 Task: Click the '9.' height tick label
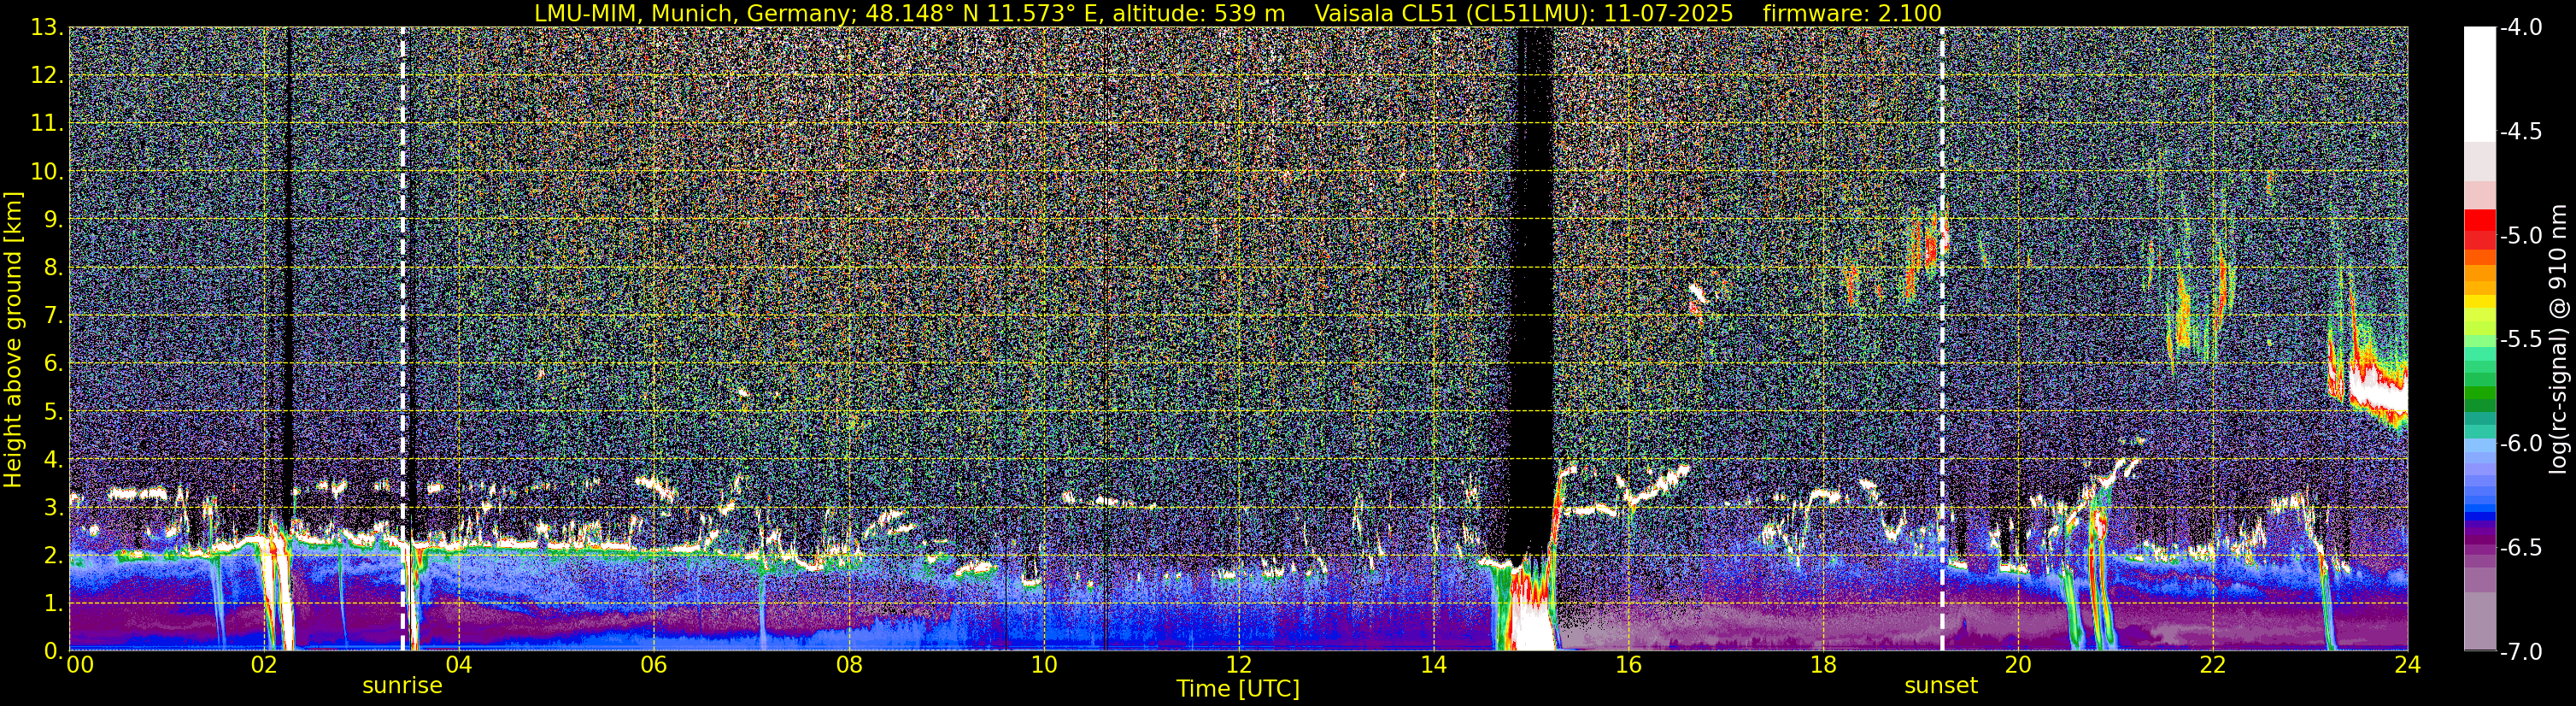(x=53, y=220)
